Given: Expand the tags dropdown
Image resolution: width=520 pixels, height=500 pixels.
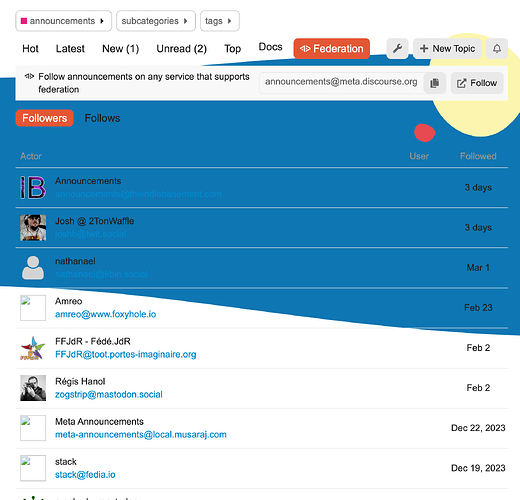Looking at the screenshot, I should 219,21.
